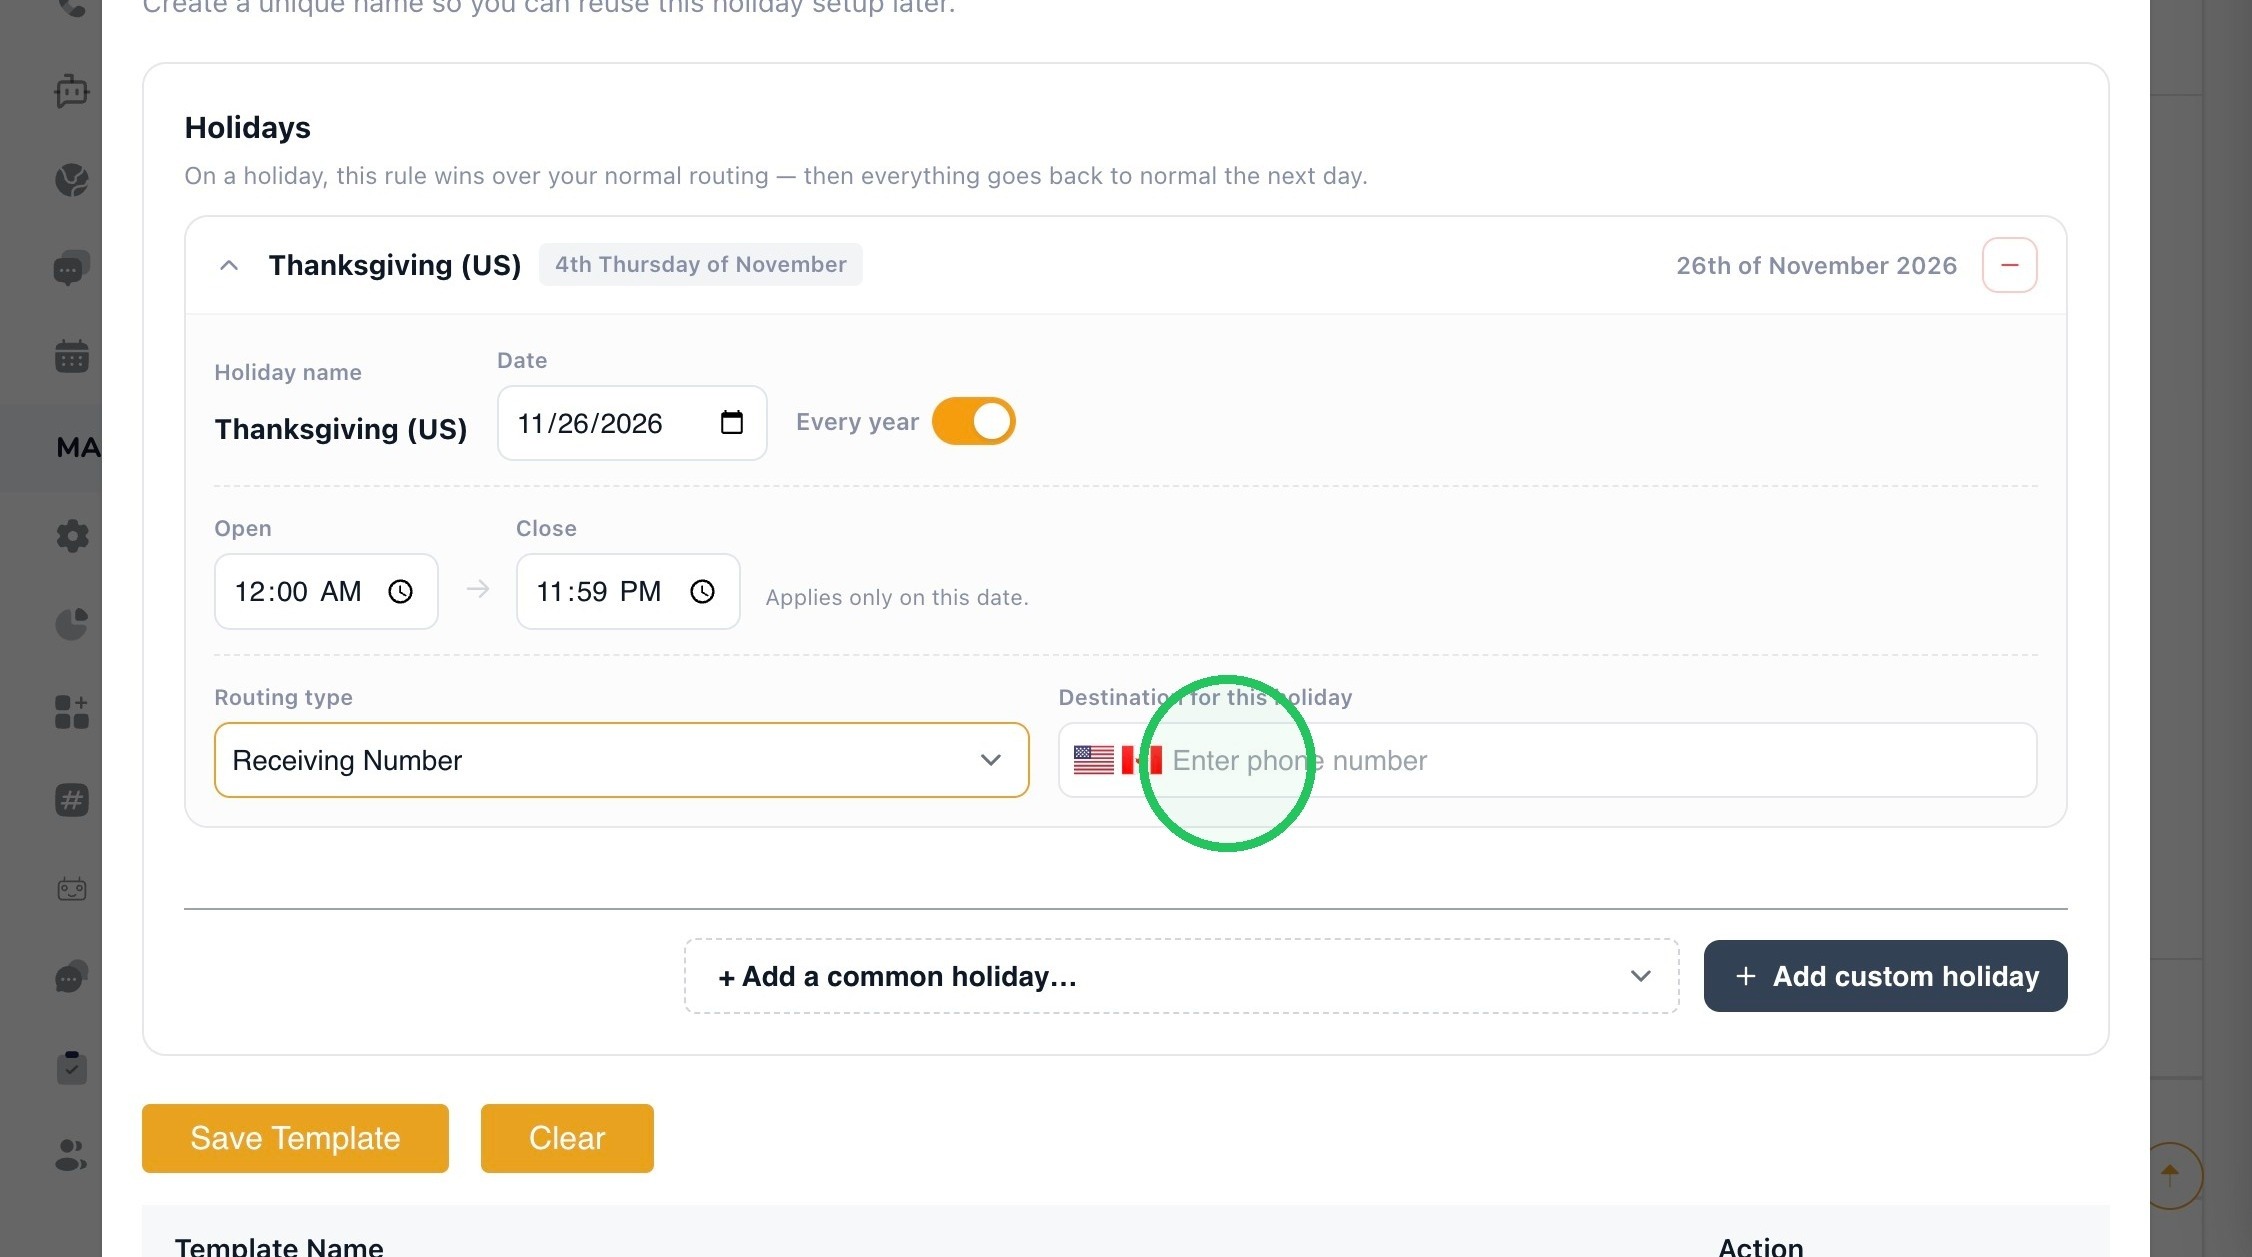Toggle the Every year switch off
Image resolution: width=2252 pixels, height=1257 pixels.
click(973, 421)
